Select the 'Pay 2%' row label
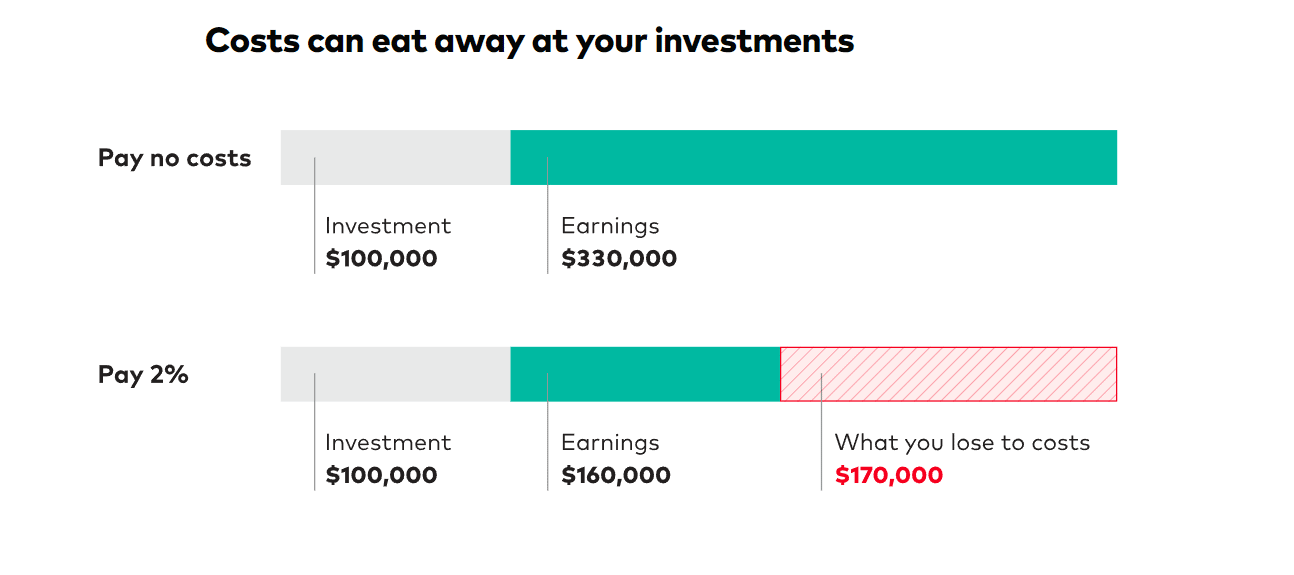 [x=143, y=375]
